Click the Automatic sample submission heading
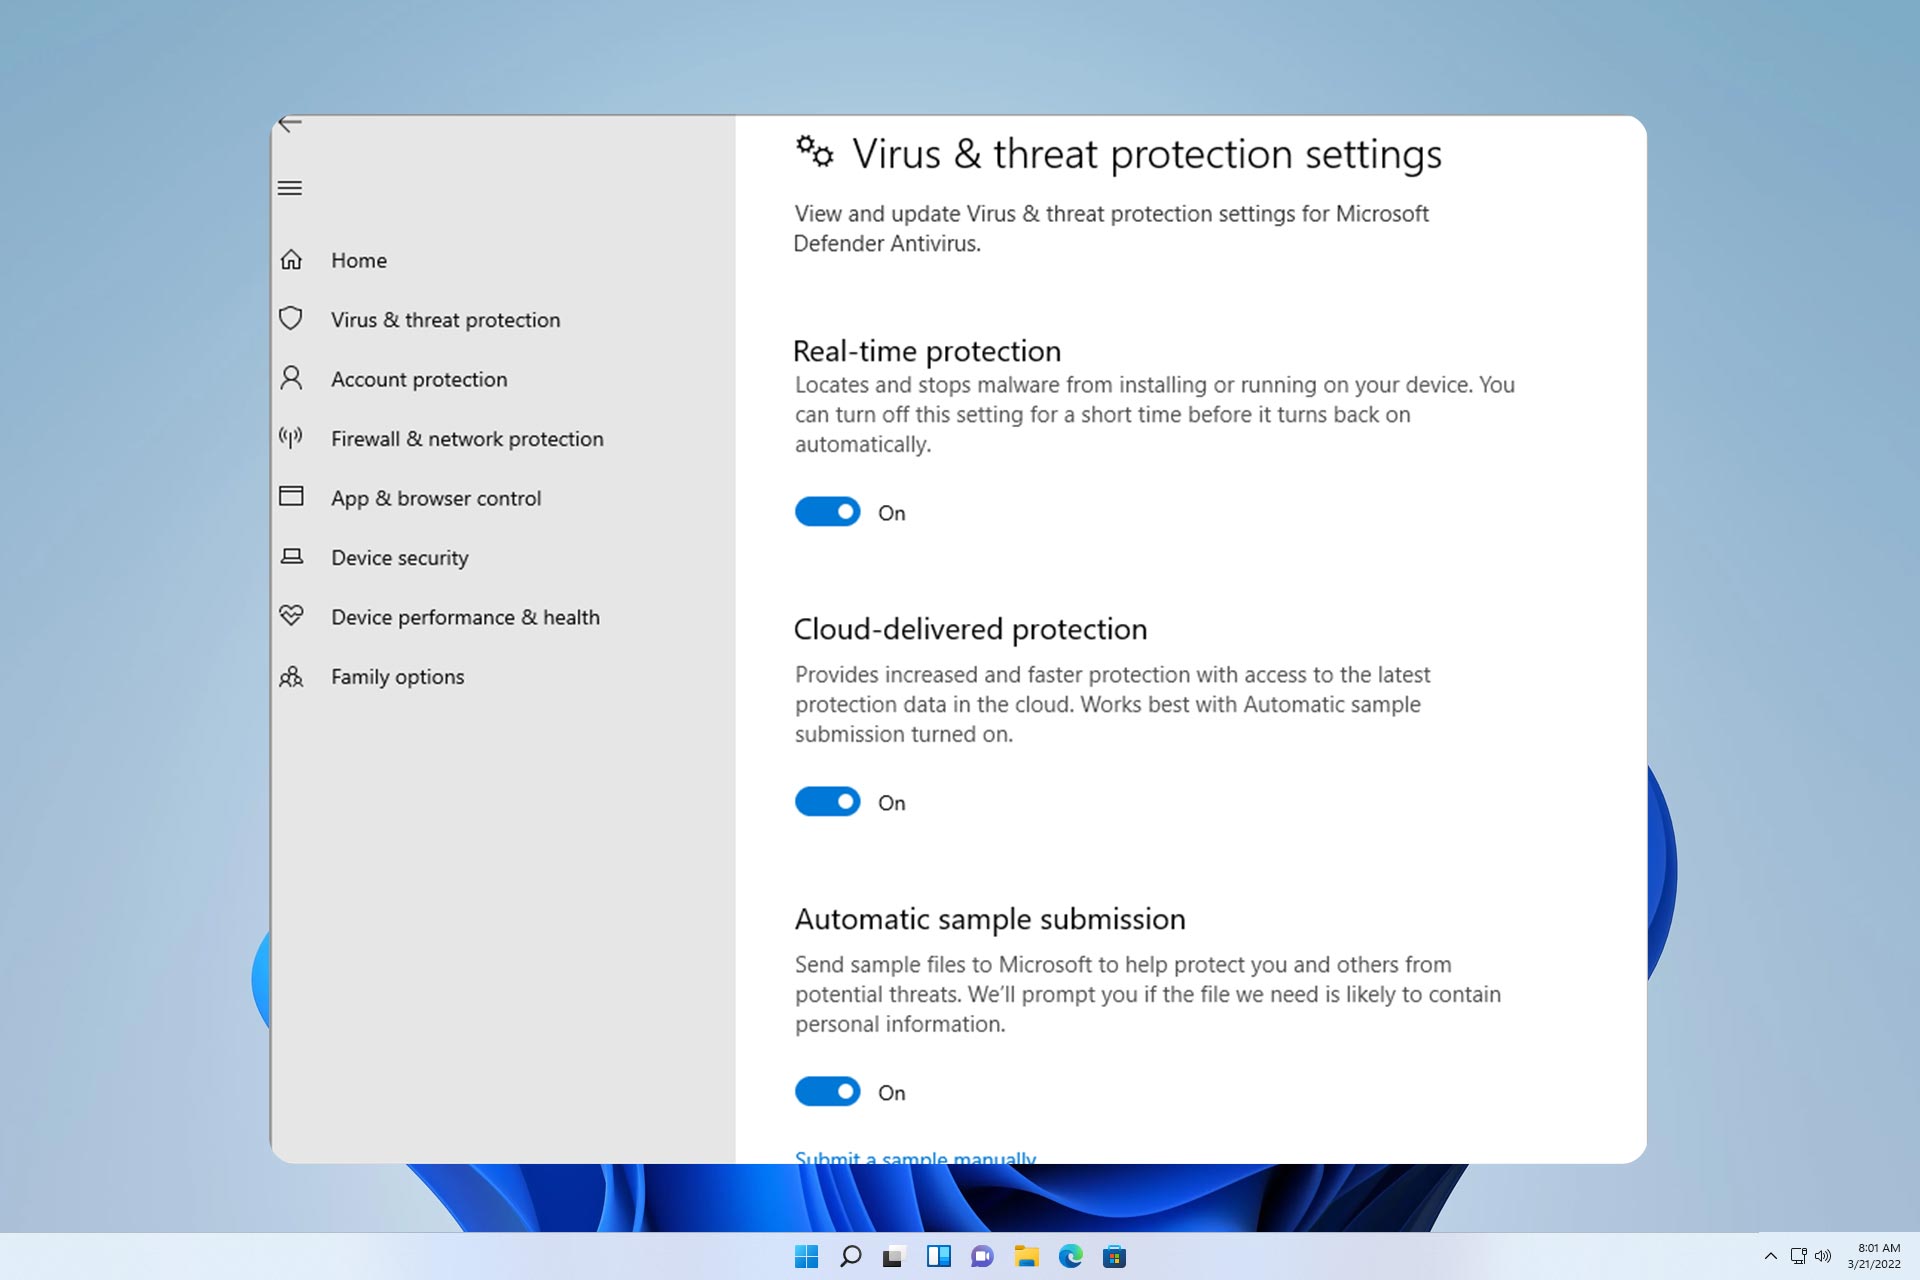 tap(990, 919)
